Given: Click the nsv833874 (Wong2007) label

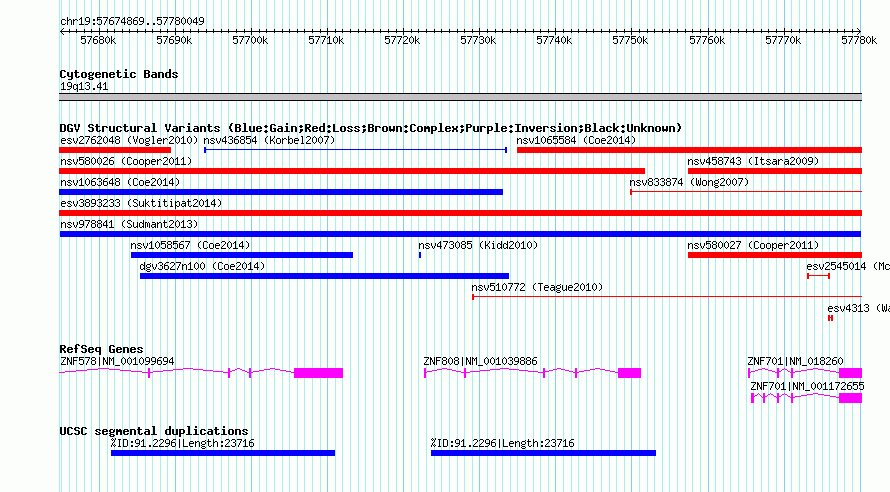Looking at the screenshot, I should 689,182.
